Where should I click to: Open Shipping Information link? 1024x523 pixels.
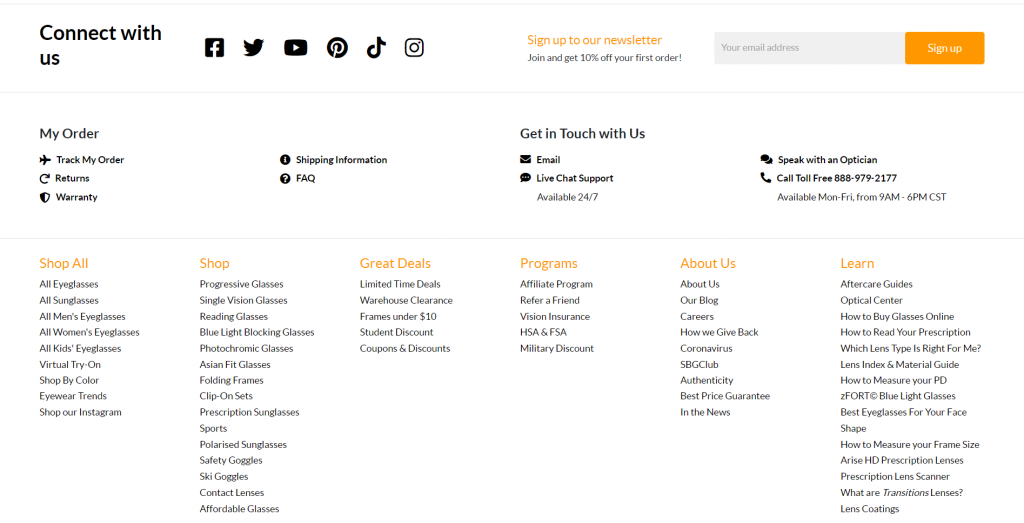[x=342, y=160]
